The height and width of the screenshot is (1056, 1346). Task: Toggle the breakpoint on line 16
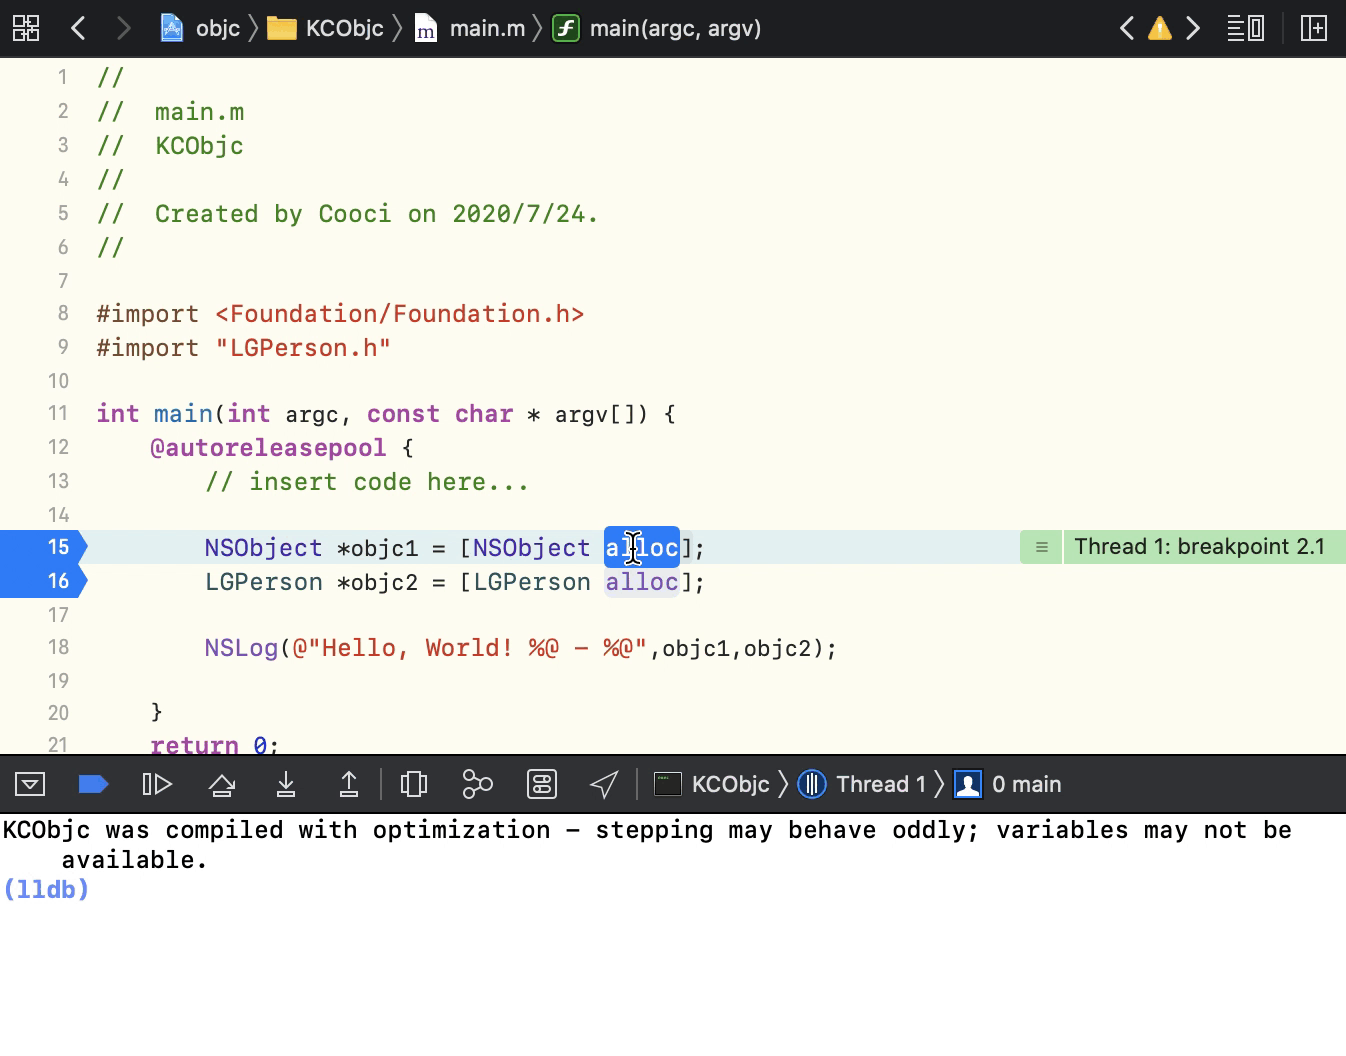[44, 581]
